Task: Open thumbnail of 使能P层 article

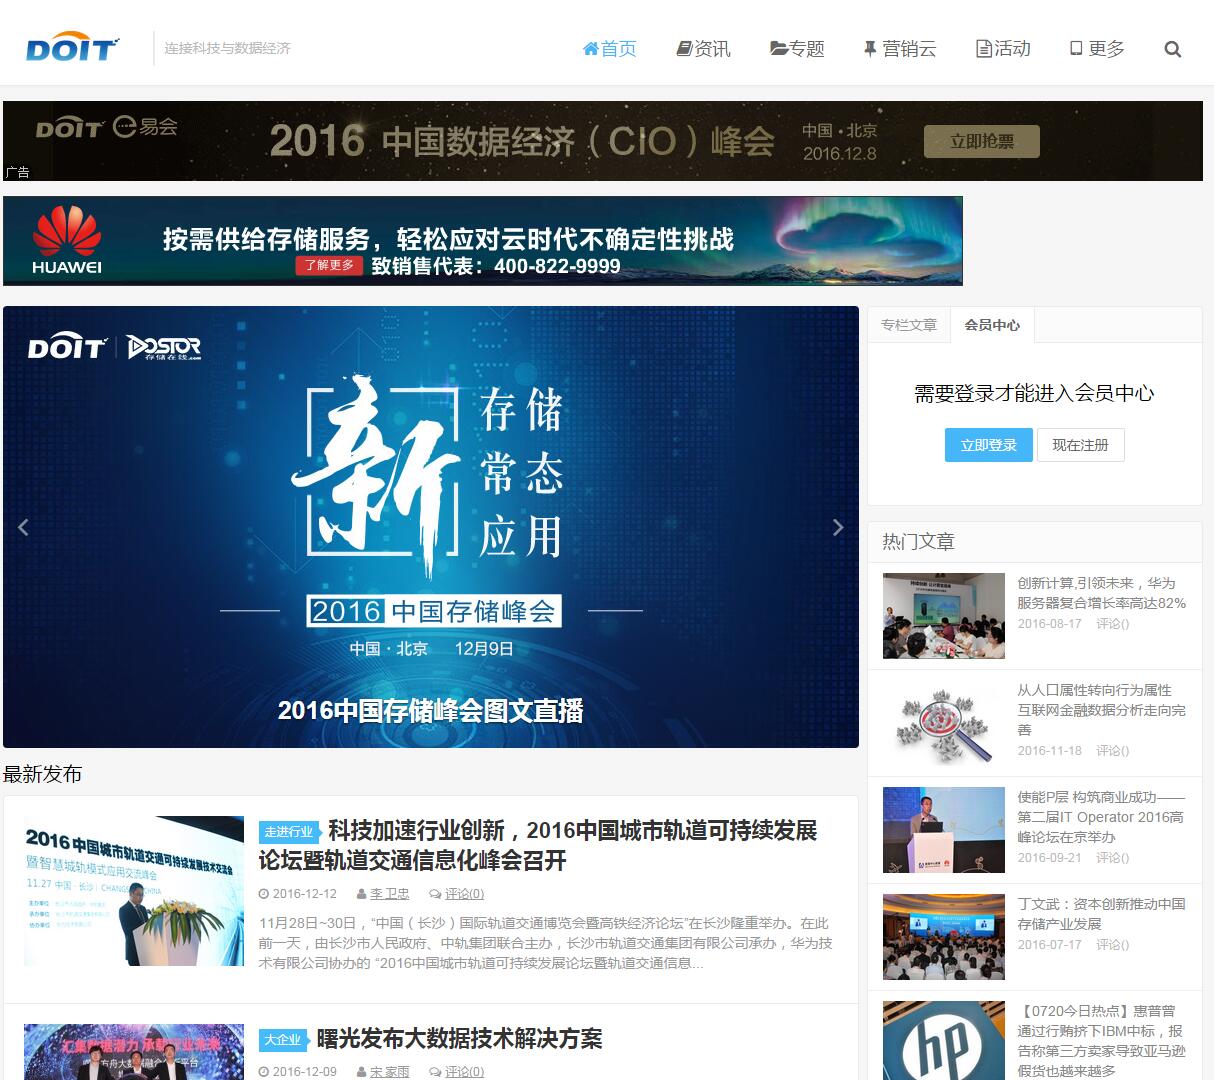Action: 944,830
